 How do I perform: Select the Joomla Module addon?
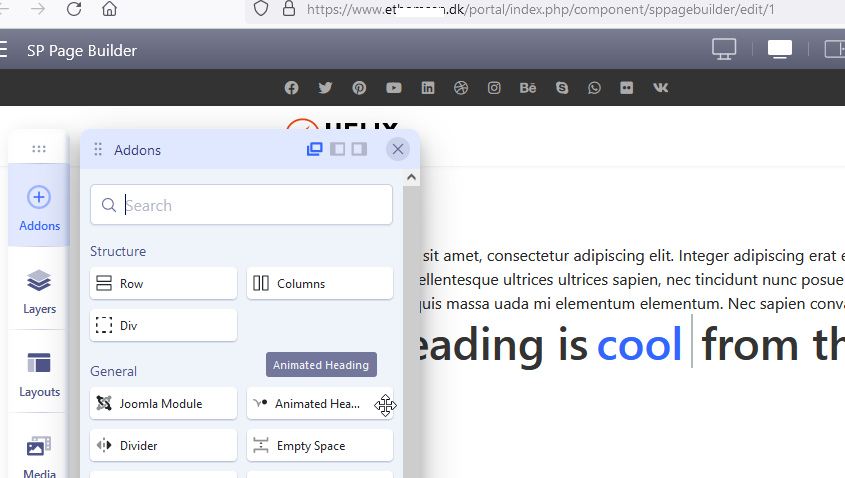(163, 404)
